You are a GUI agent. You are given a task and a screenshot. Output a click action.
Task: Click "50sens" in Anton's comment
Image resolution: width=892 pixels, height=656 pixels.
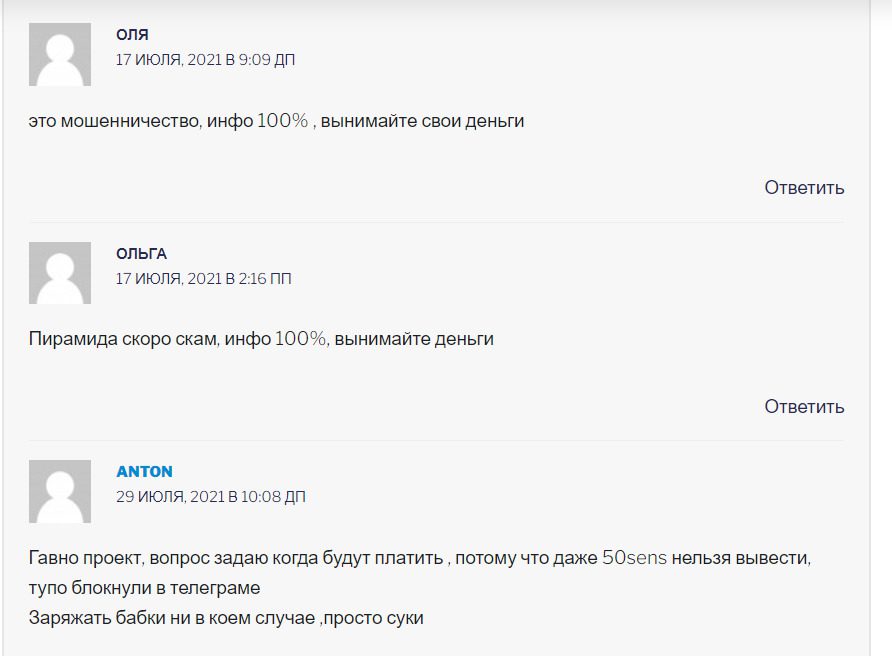click(x=634, y=558)
